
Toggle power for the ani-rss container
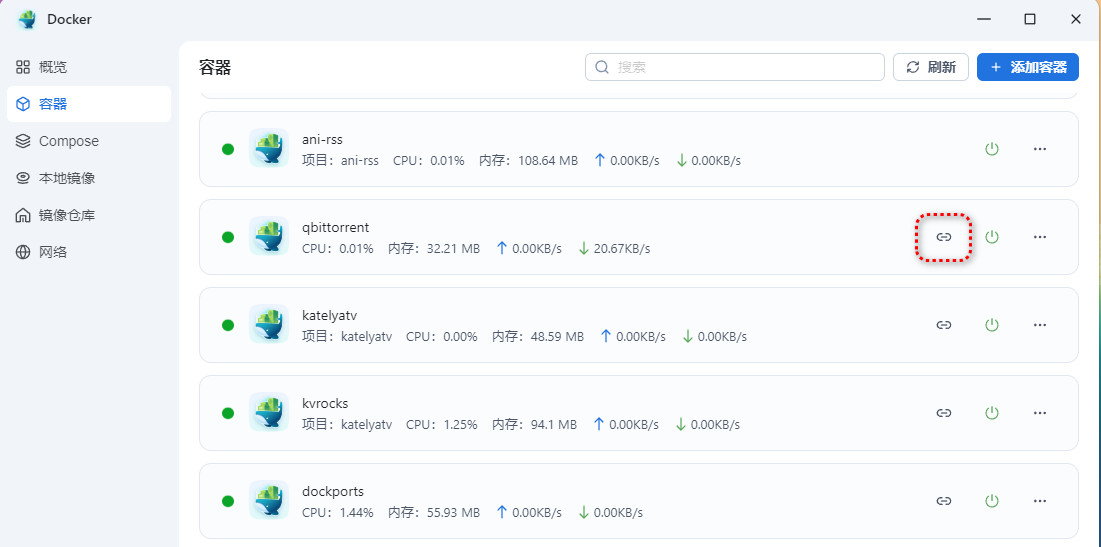[x=992, y=149]
